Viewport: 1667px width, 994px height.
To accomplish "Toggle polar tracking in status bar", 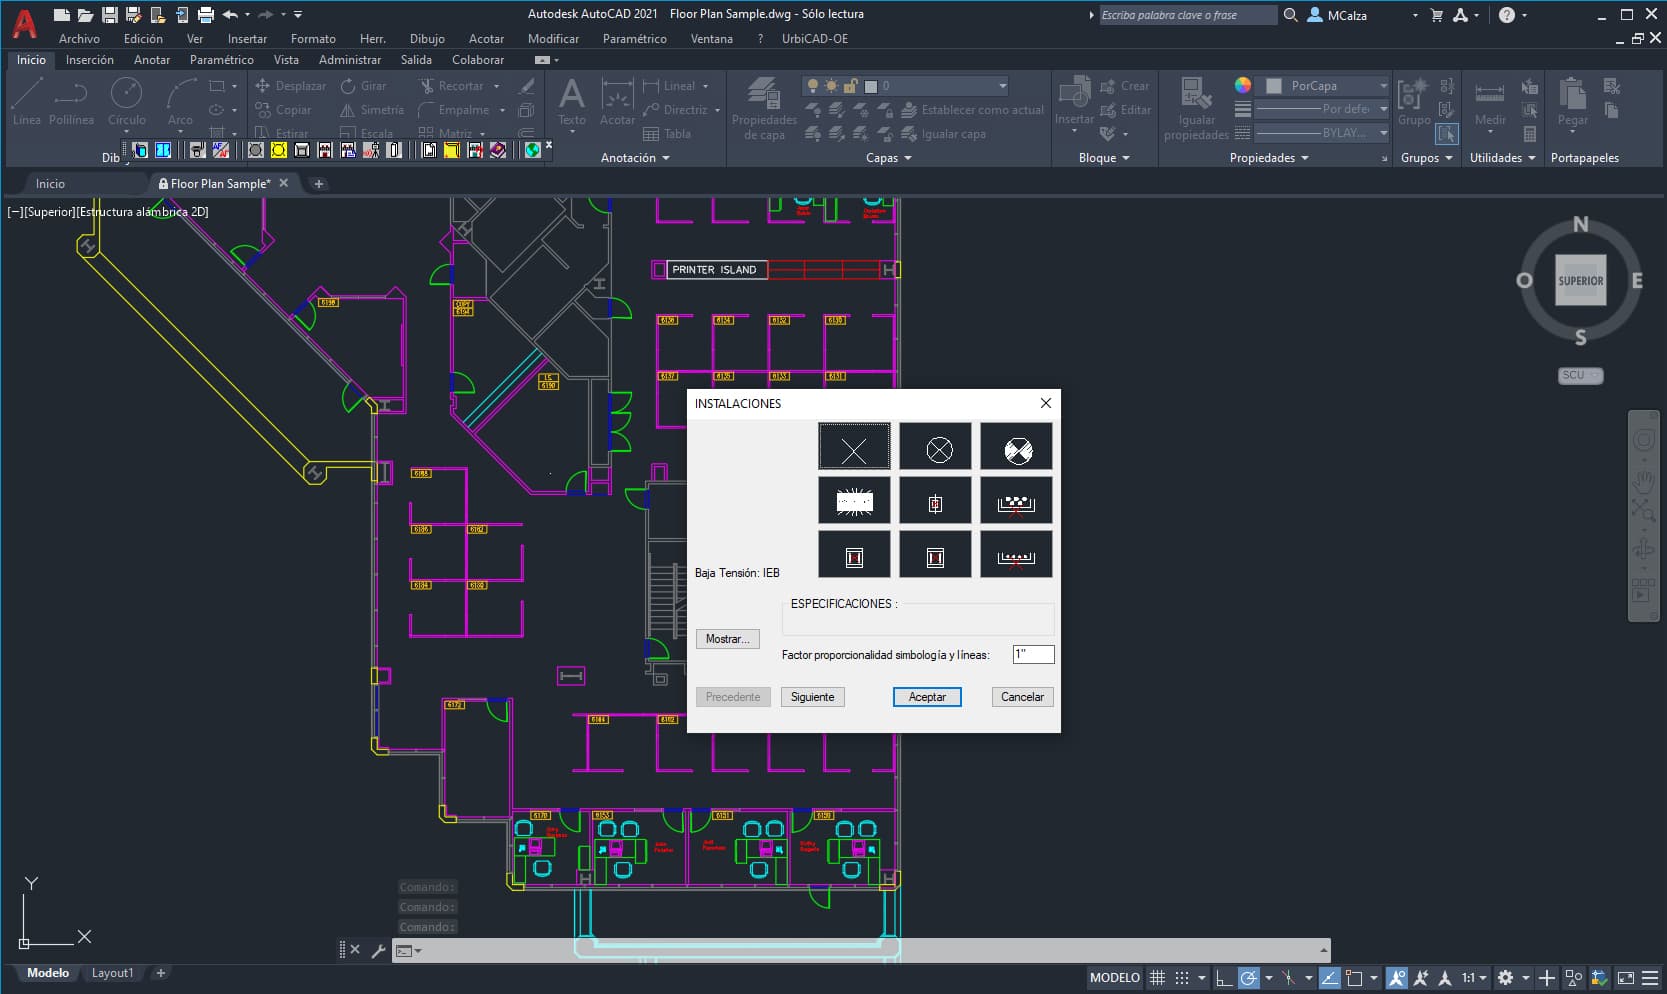I will [1249, 977].
